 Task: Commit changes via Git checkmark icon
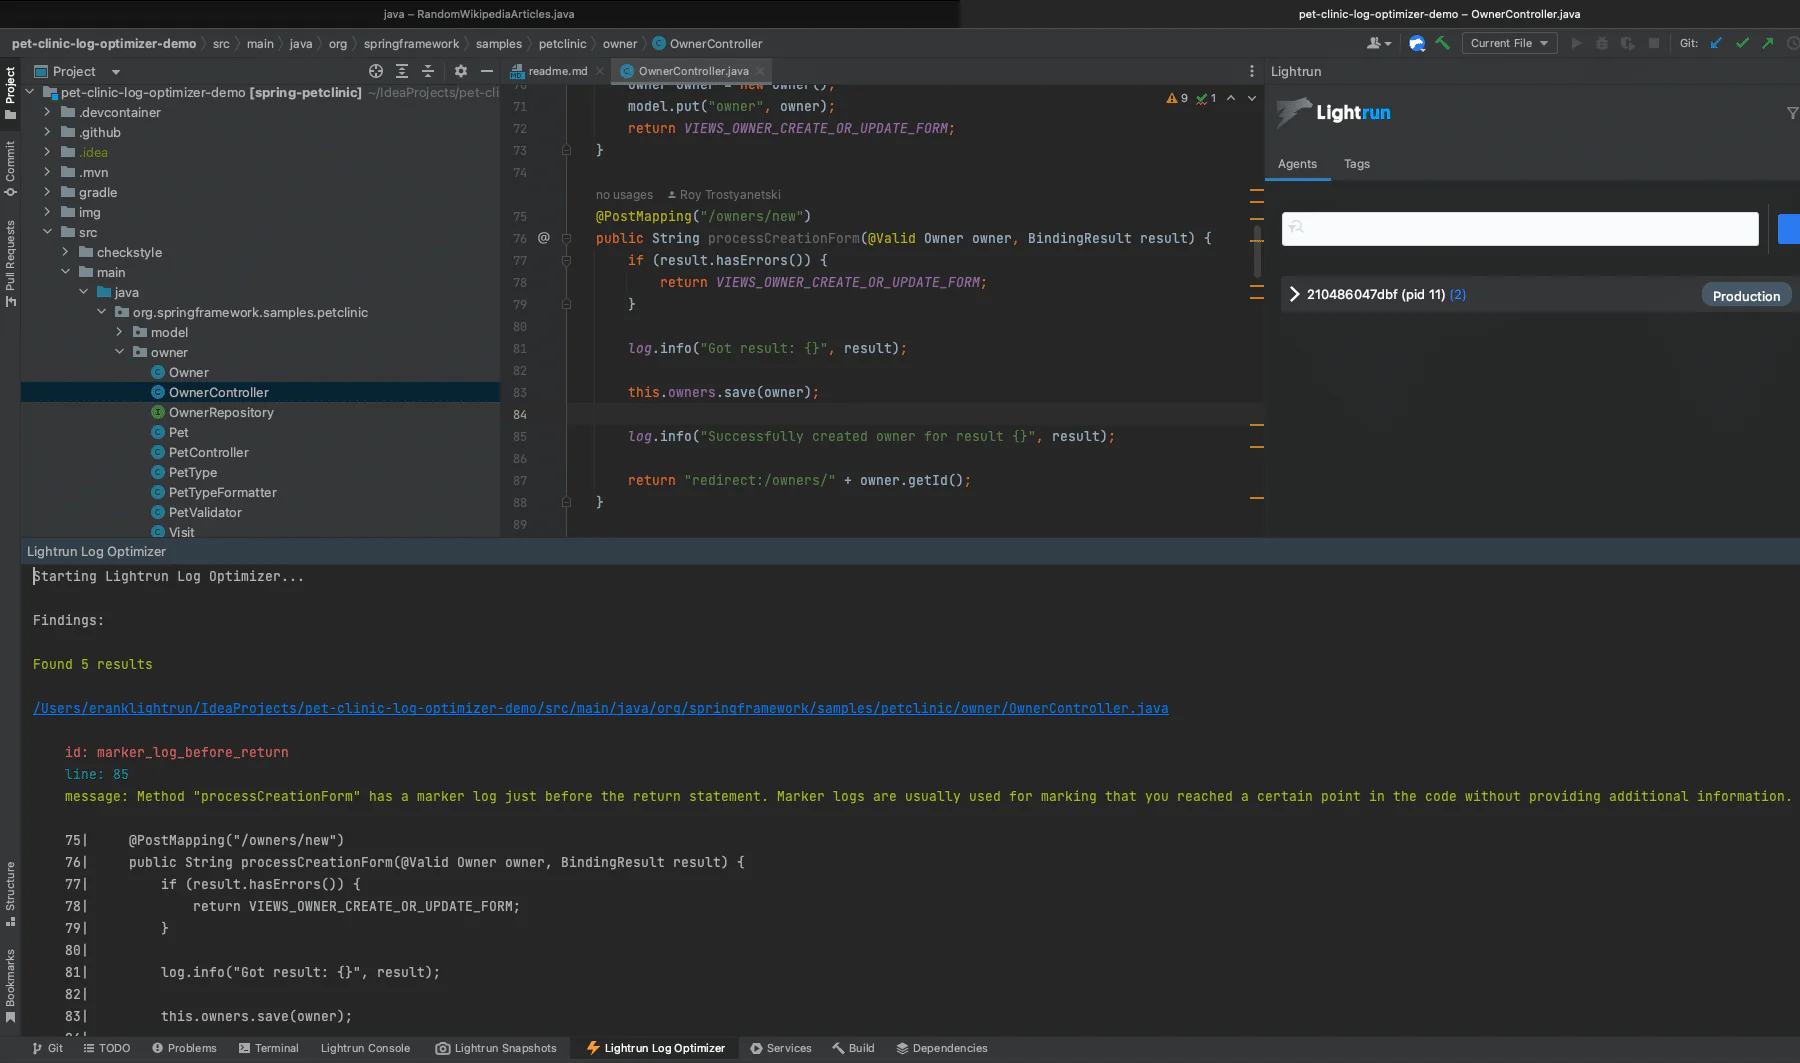(1744, 43)
